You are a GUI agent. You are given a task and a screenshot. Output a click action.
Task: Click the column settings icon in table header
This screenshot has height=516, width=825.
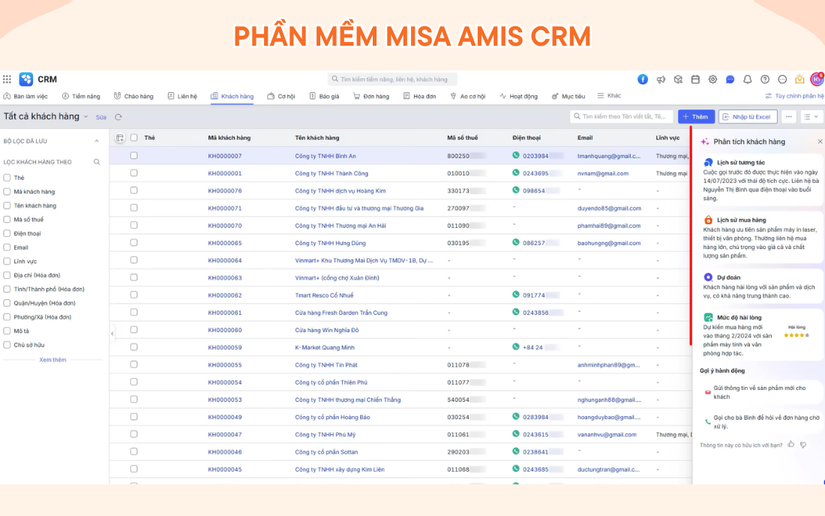tap(119, 138)
